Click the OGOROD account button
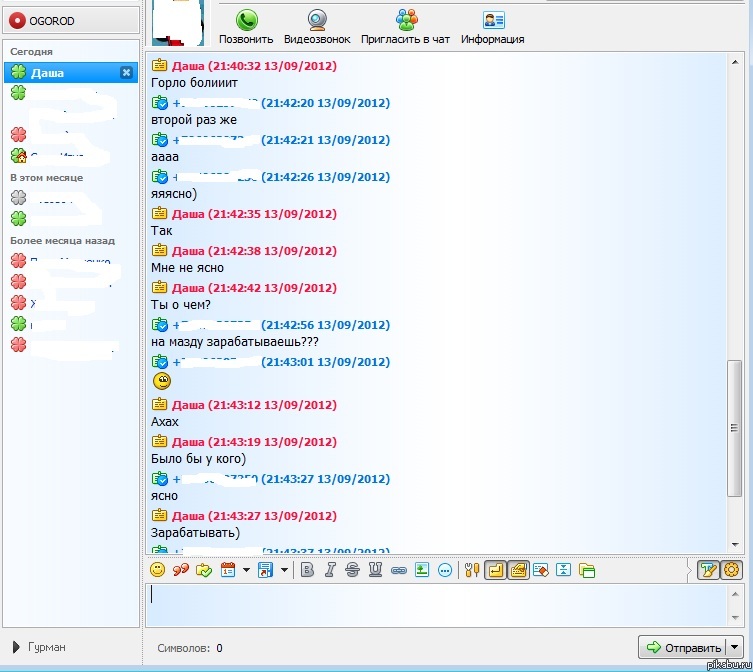 71,21
